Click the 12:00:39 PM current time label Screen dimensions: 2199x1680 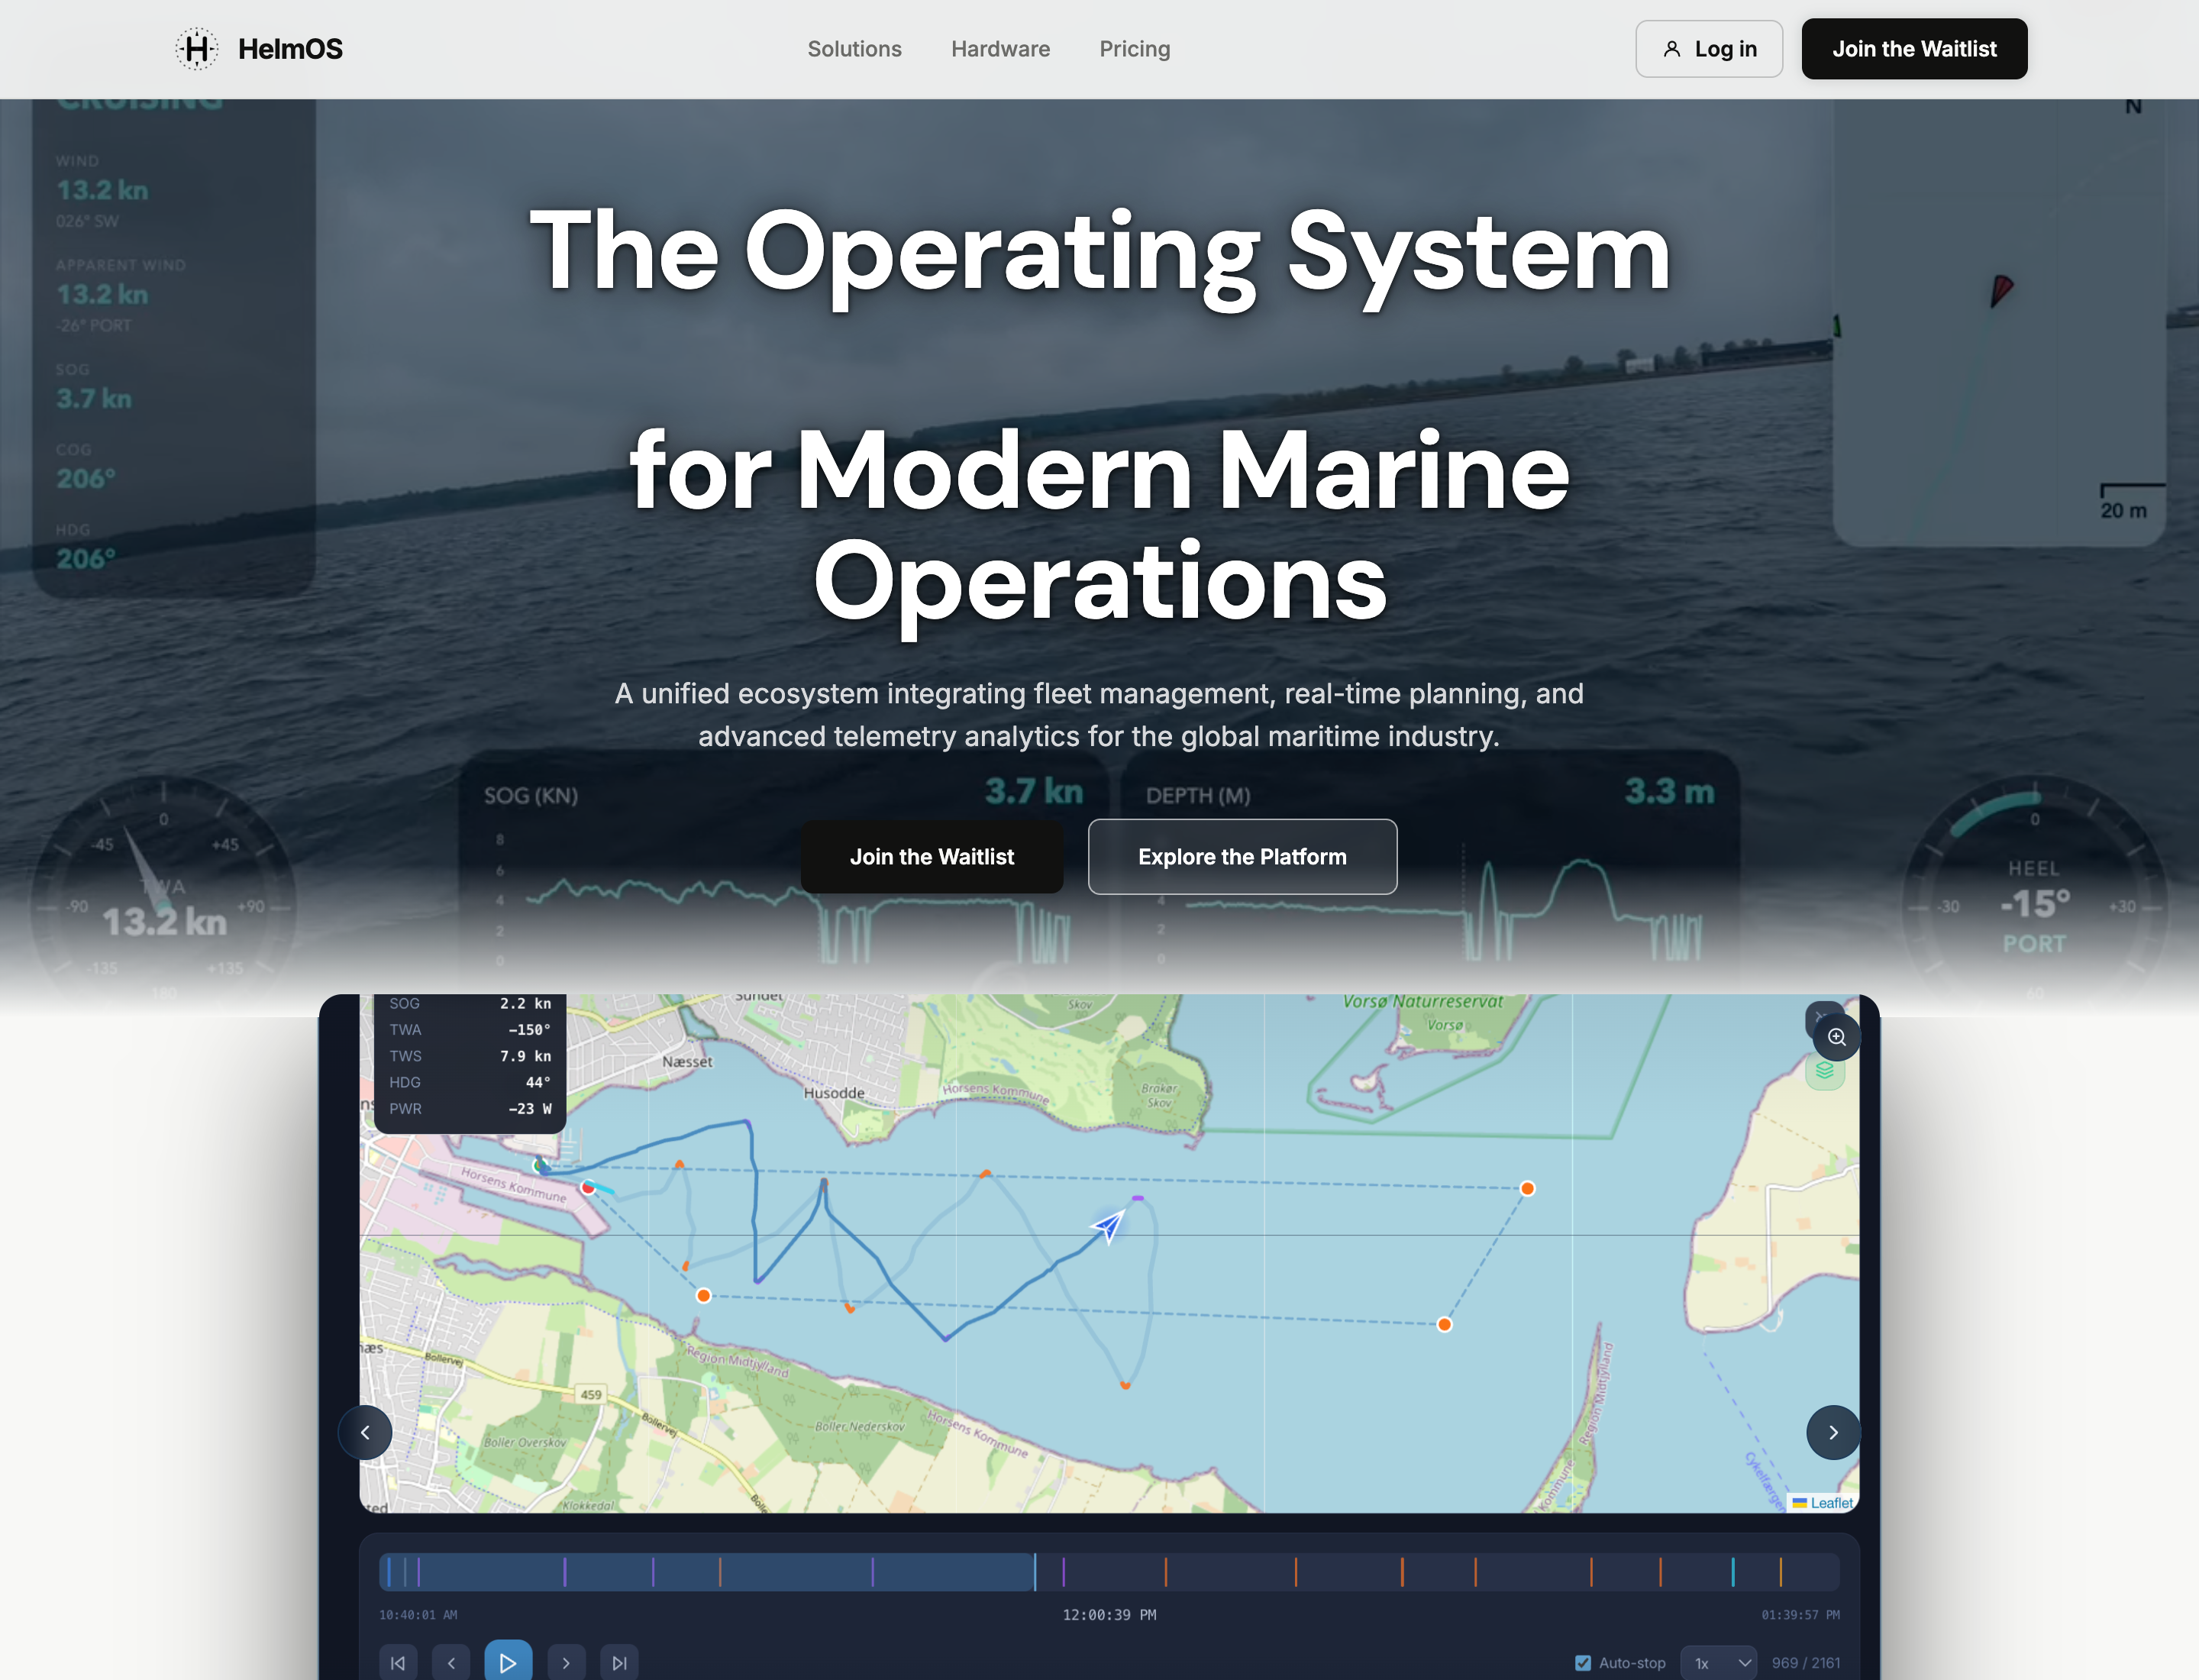pyautogui.click(x=1109, y=1615)
